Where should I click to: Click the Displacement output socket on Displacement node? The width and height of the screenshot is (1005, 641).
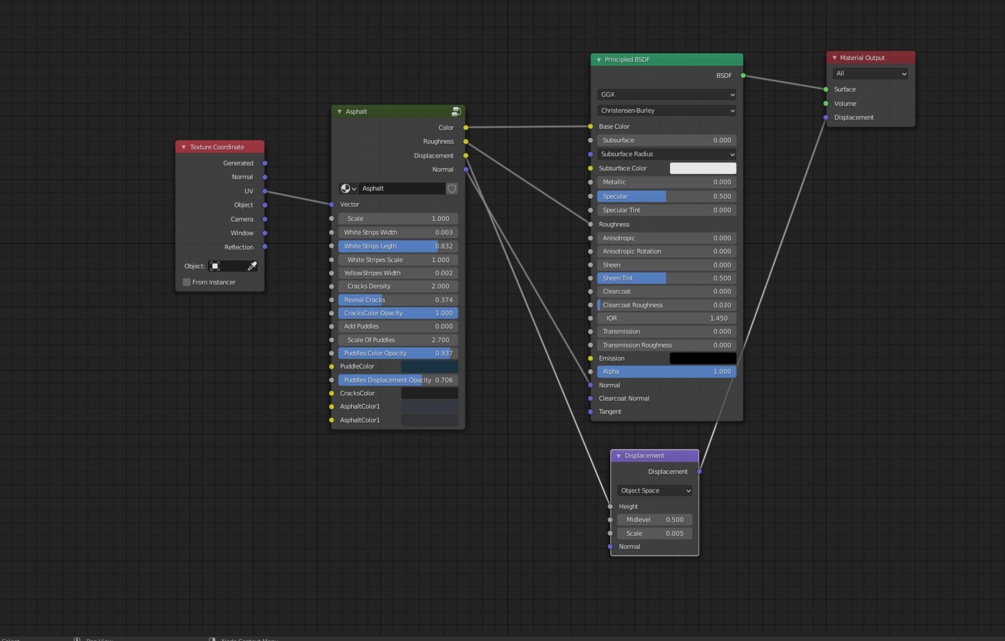click(x=699, y=472)
